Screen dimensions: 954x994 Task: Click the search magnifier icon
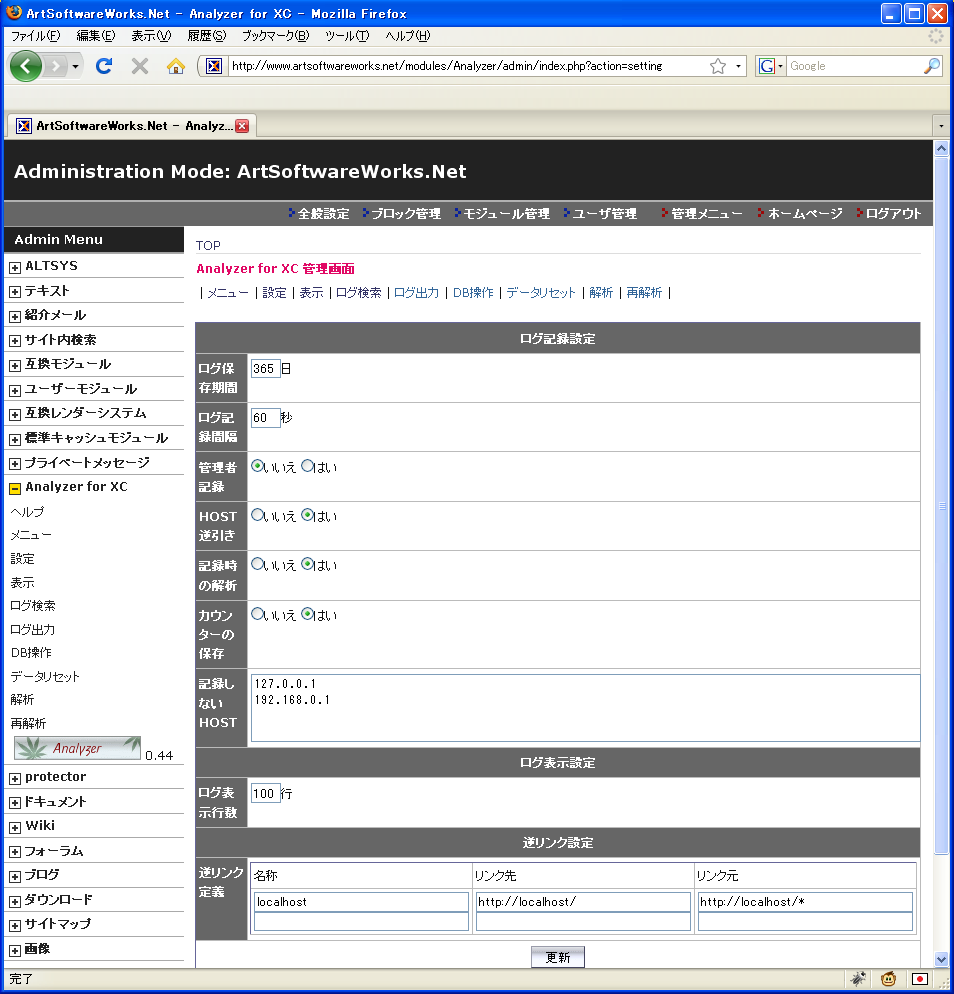pyautogui.click(x=931, y=66)
